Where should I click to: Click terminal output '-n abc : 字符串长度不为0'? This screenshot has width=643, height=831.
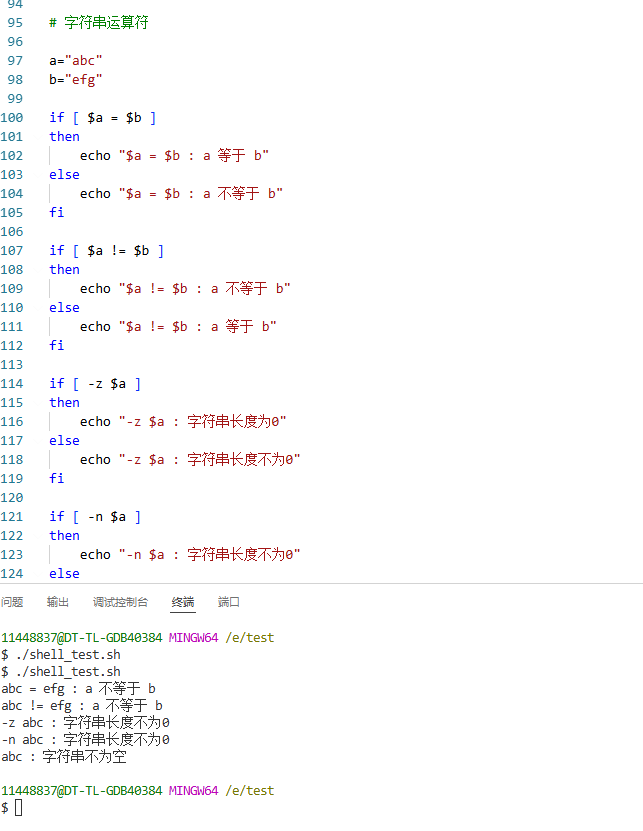click(85, 740)
